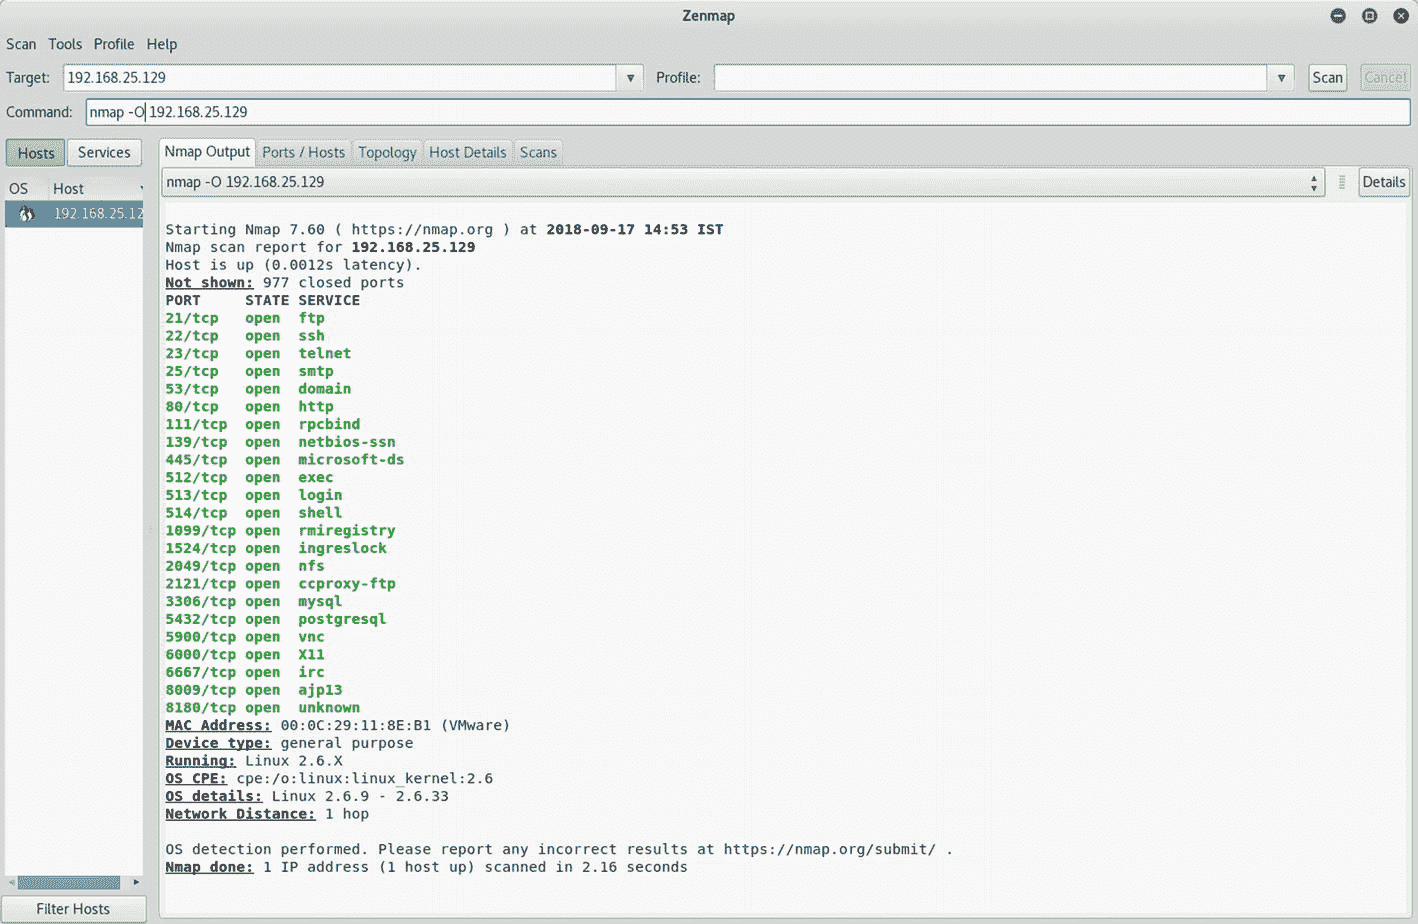
Task: Click into the Command input field
Action: tap(748, 112)
